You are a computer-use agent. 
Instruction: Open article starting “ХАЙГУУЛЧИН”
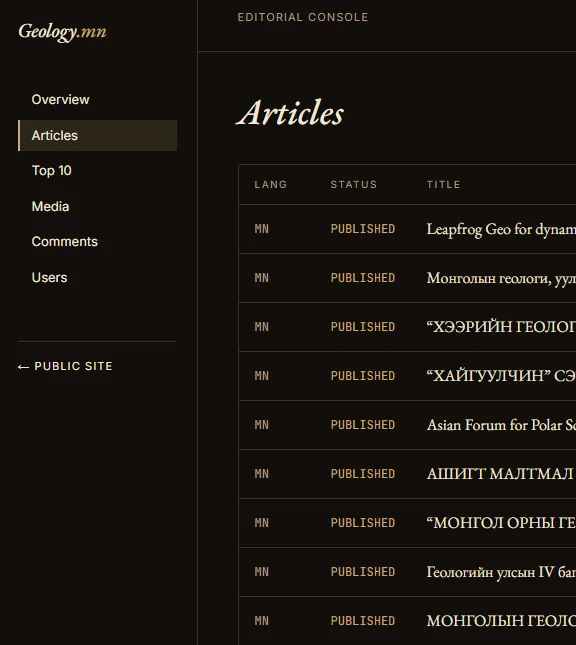coord(501,376)
